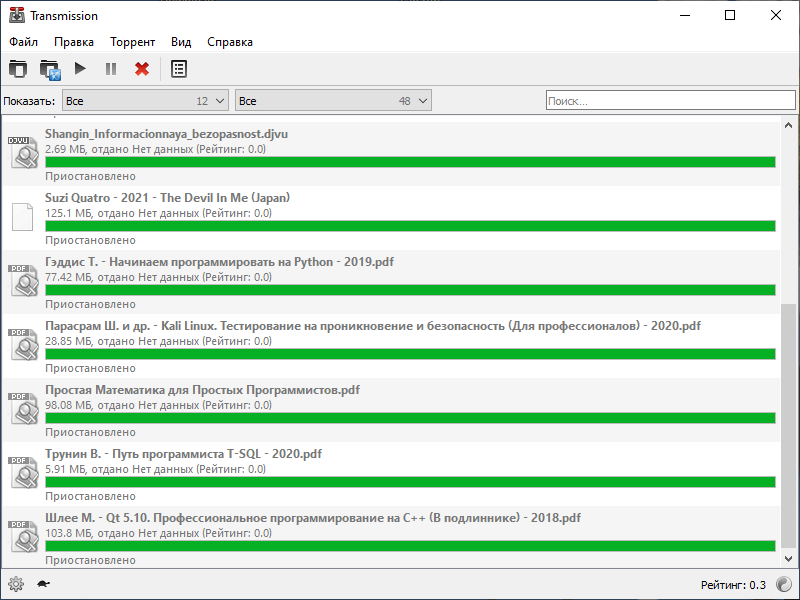Select Простая Математика для Простых Программистов.pdf

203,390
